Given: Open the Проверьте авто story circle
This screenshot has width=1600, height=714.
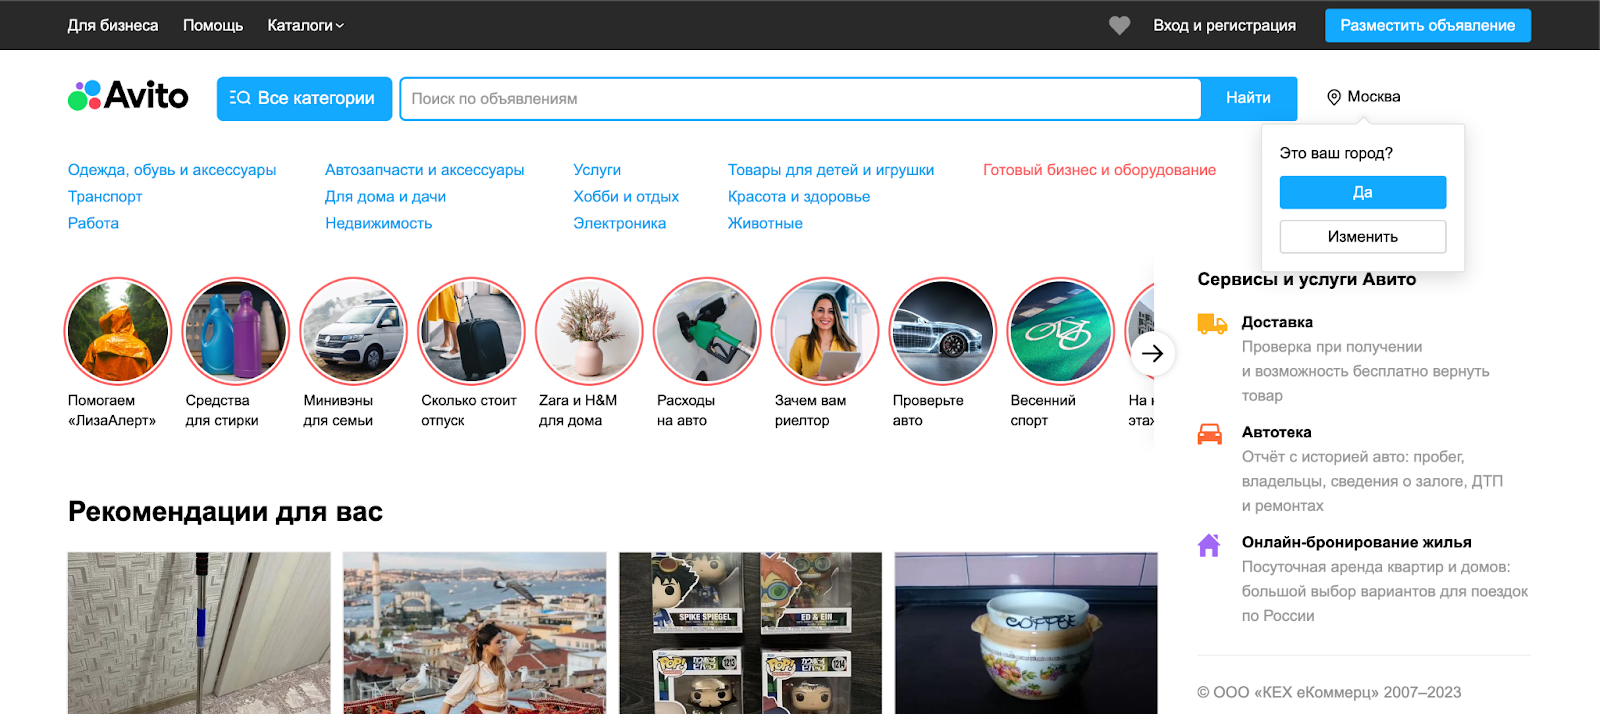Looking at the screenshot, I should click(943, 331).
